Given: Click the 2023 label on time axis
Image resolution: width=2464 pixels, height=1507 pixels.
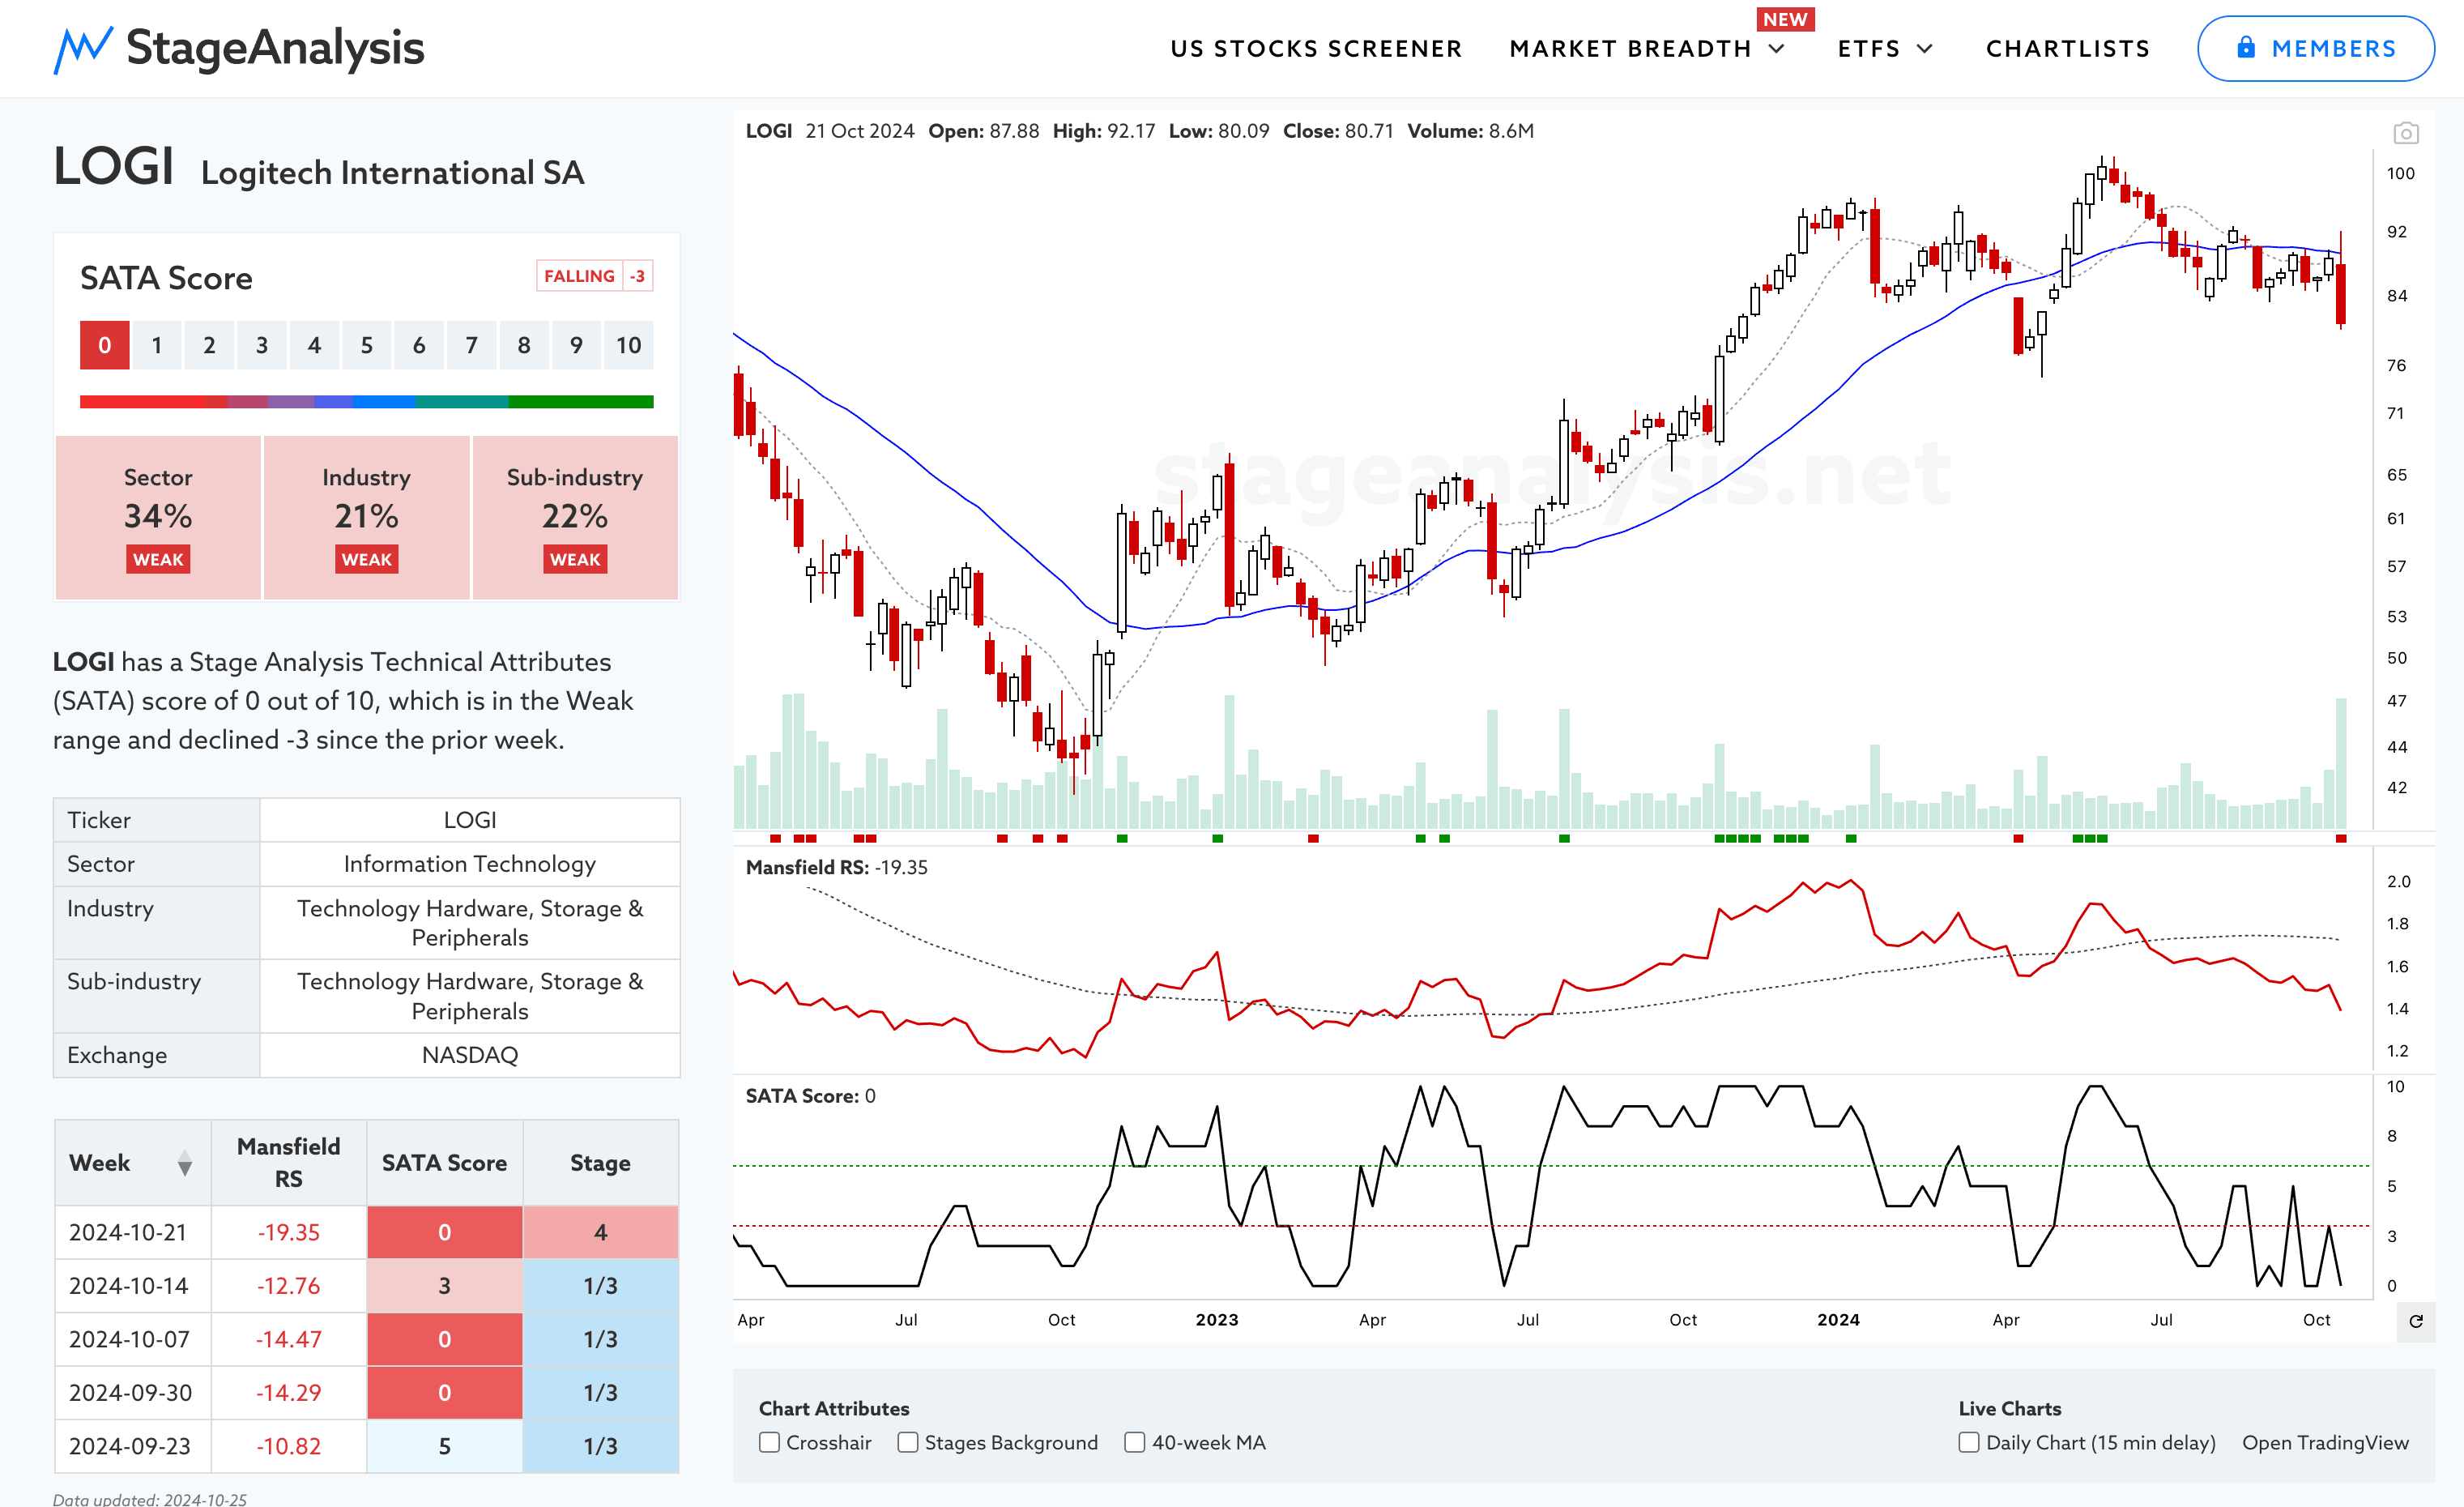Looking at the screenshot, I should tap(1217, 1320).
